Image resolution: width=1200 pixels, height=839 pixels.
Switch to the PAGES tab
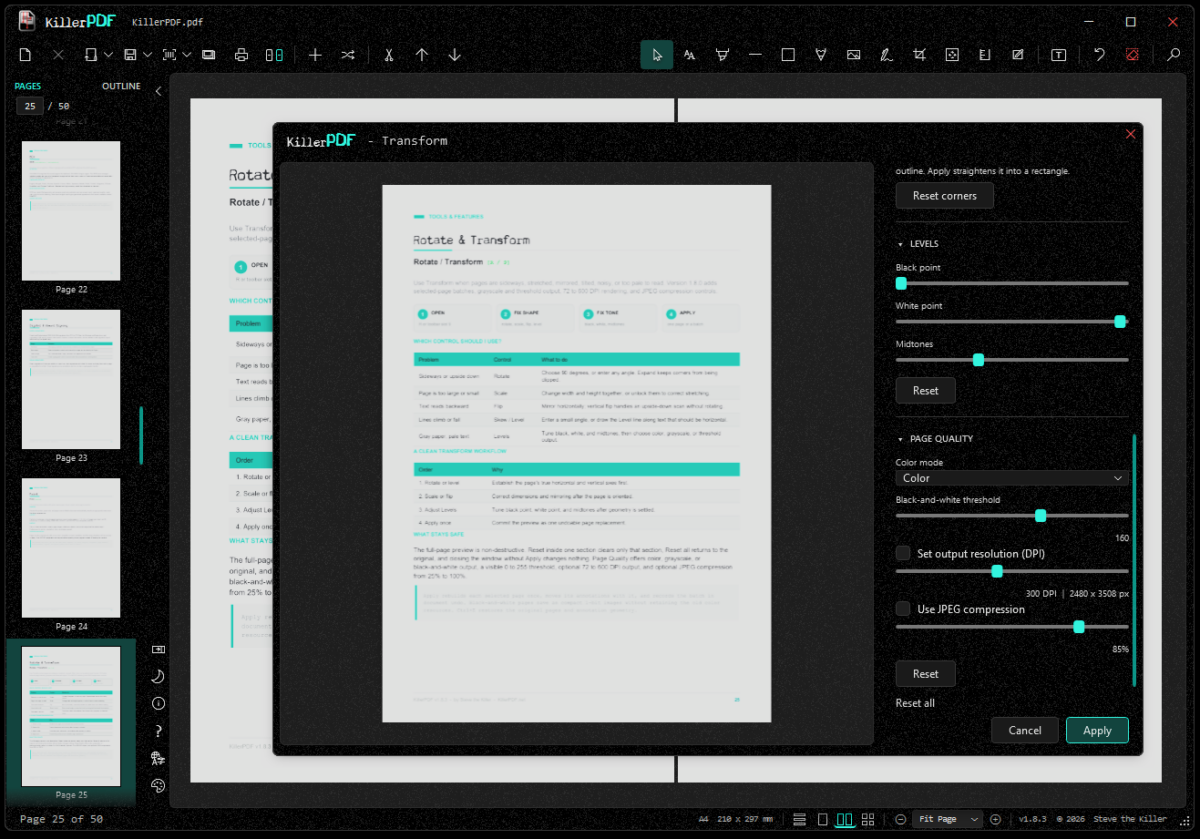[x=28, y=86]
